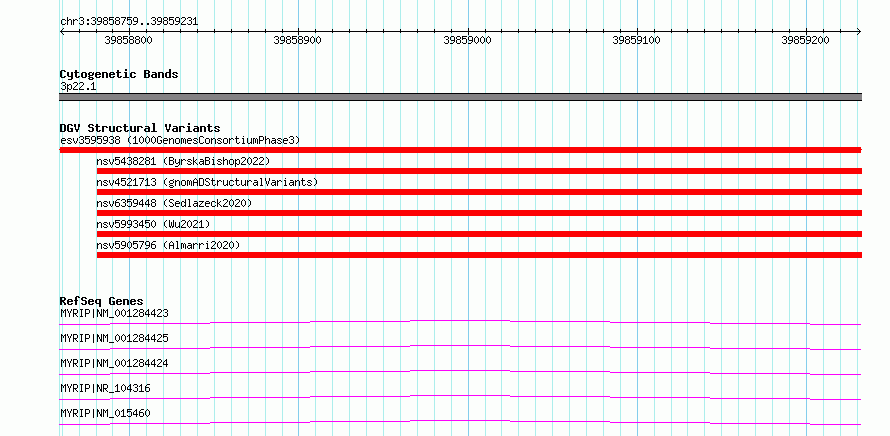Click the 39859200 ruler tick label

[x=805, y=40]
